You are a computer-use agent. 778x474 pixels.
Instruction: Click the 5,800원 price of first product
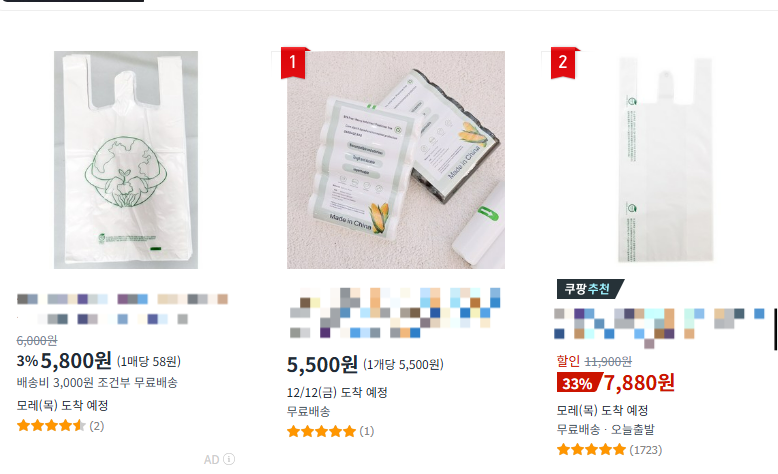click(76, 361)
